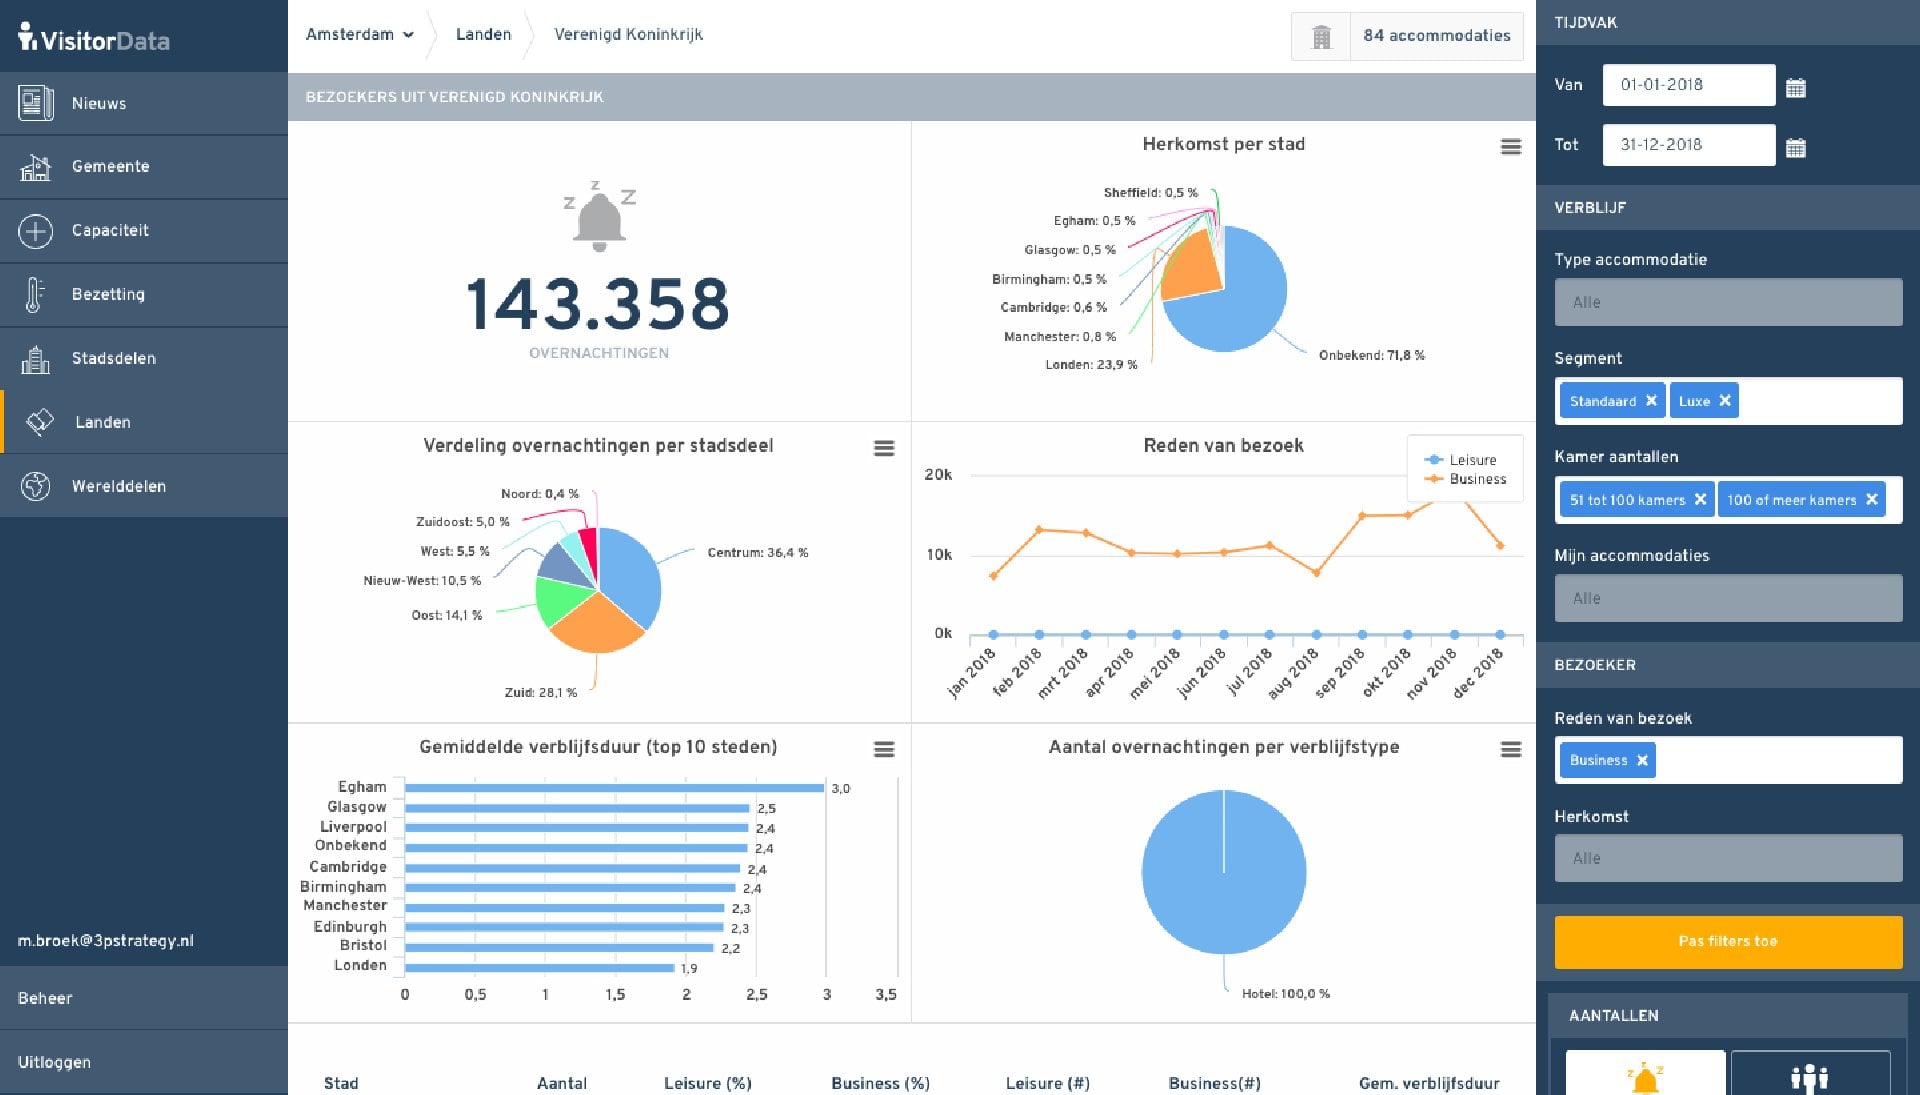Remove the 'Luxe' segment filter tag
The image size is (1920, 1095).
coord(1725,400)
